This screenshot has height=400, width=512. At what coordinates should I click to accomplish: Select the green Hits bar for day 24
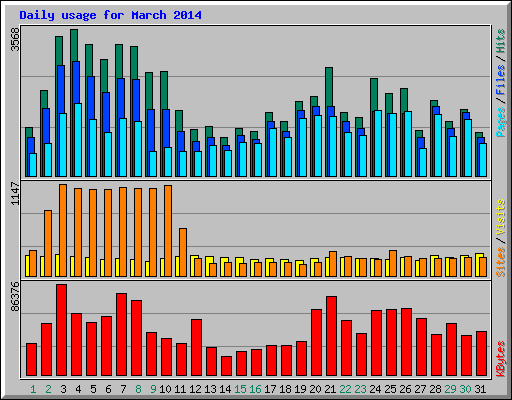pyautogui.click(x=374, y=95)
